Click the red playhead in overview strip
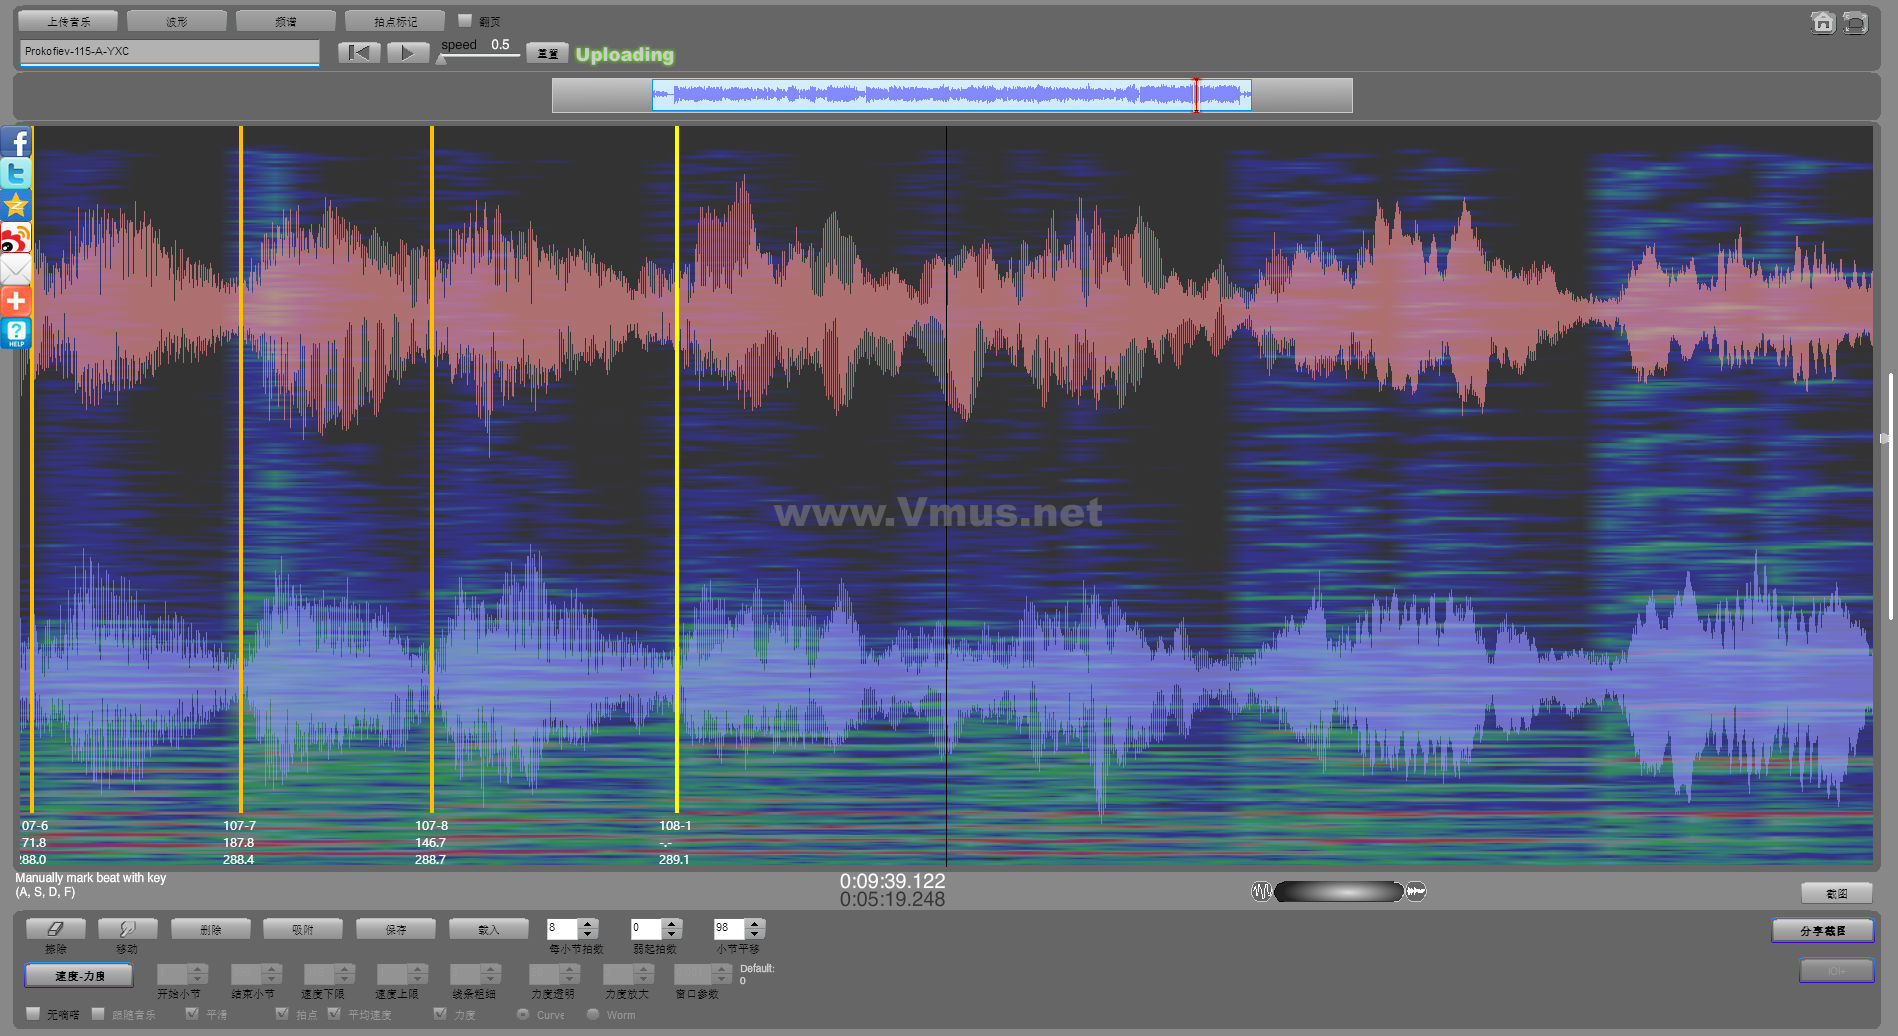This screenshot has width=1898, height=1036. tap(1196, 95)
